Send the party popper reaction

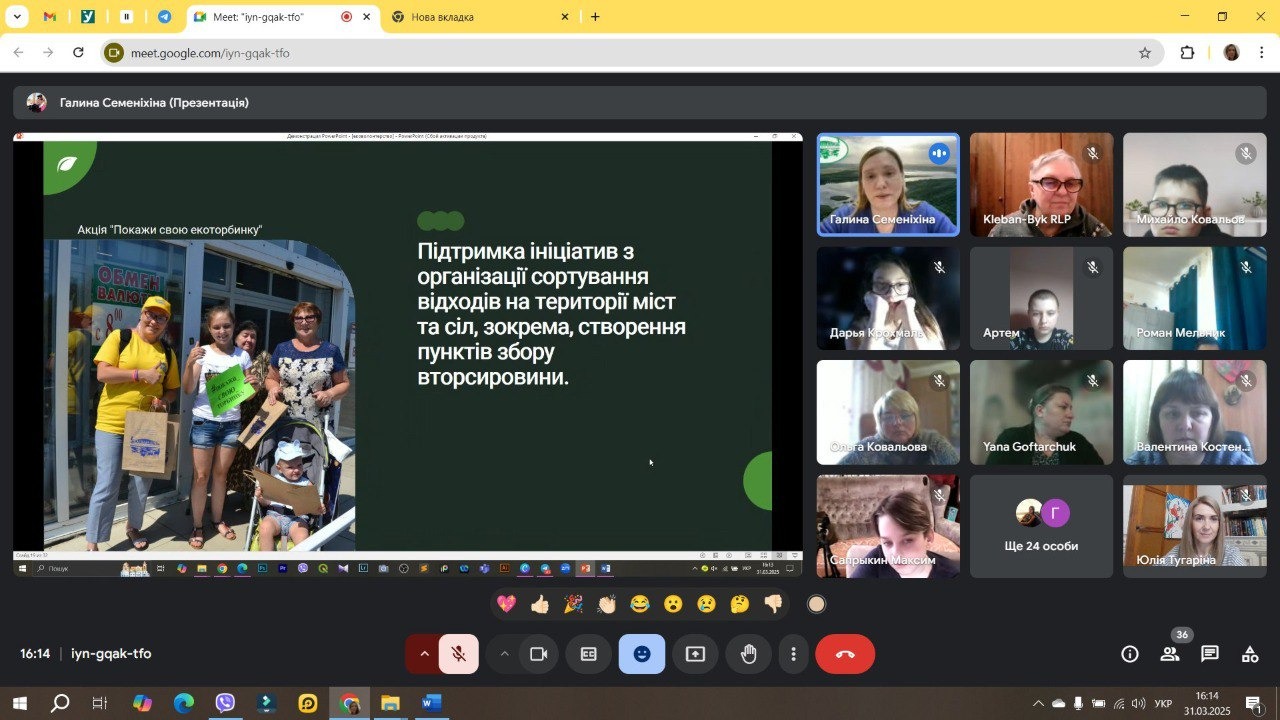pos(573,604)
